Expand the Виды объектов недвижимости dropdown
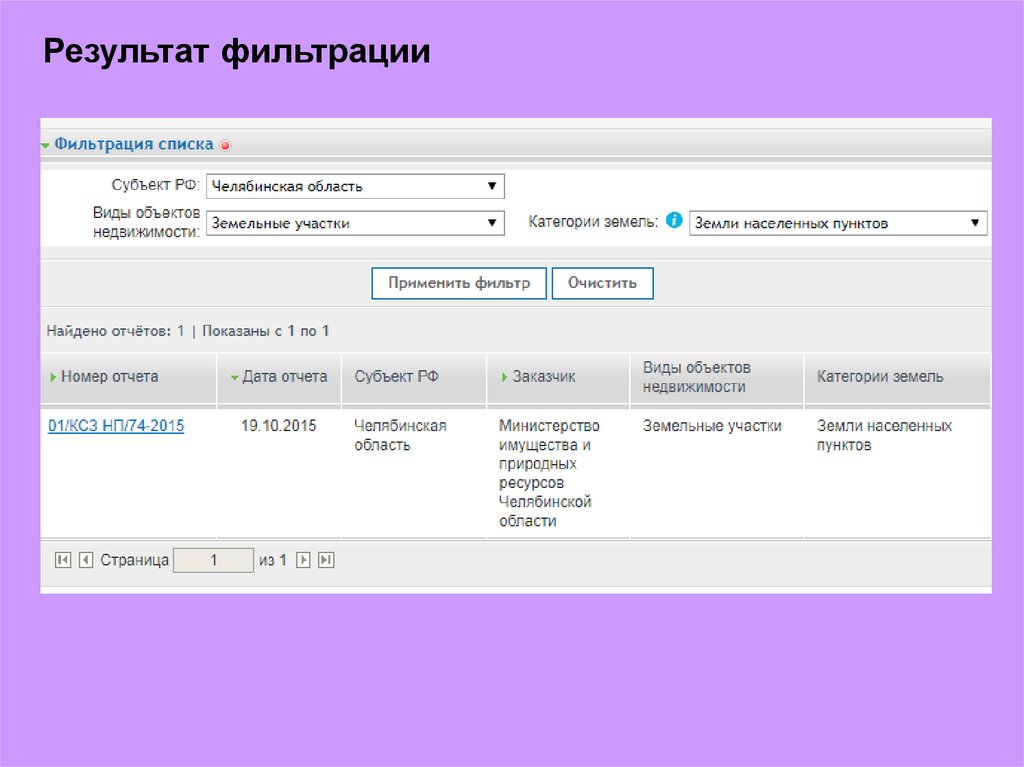The height and width of the screenshot is (767, 1024). (x=355, y=223)
